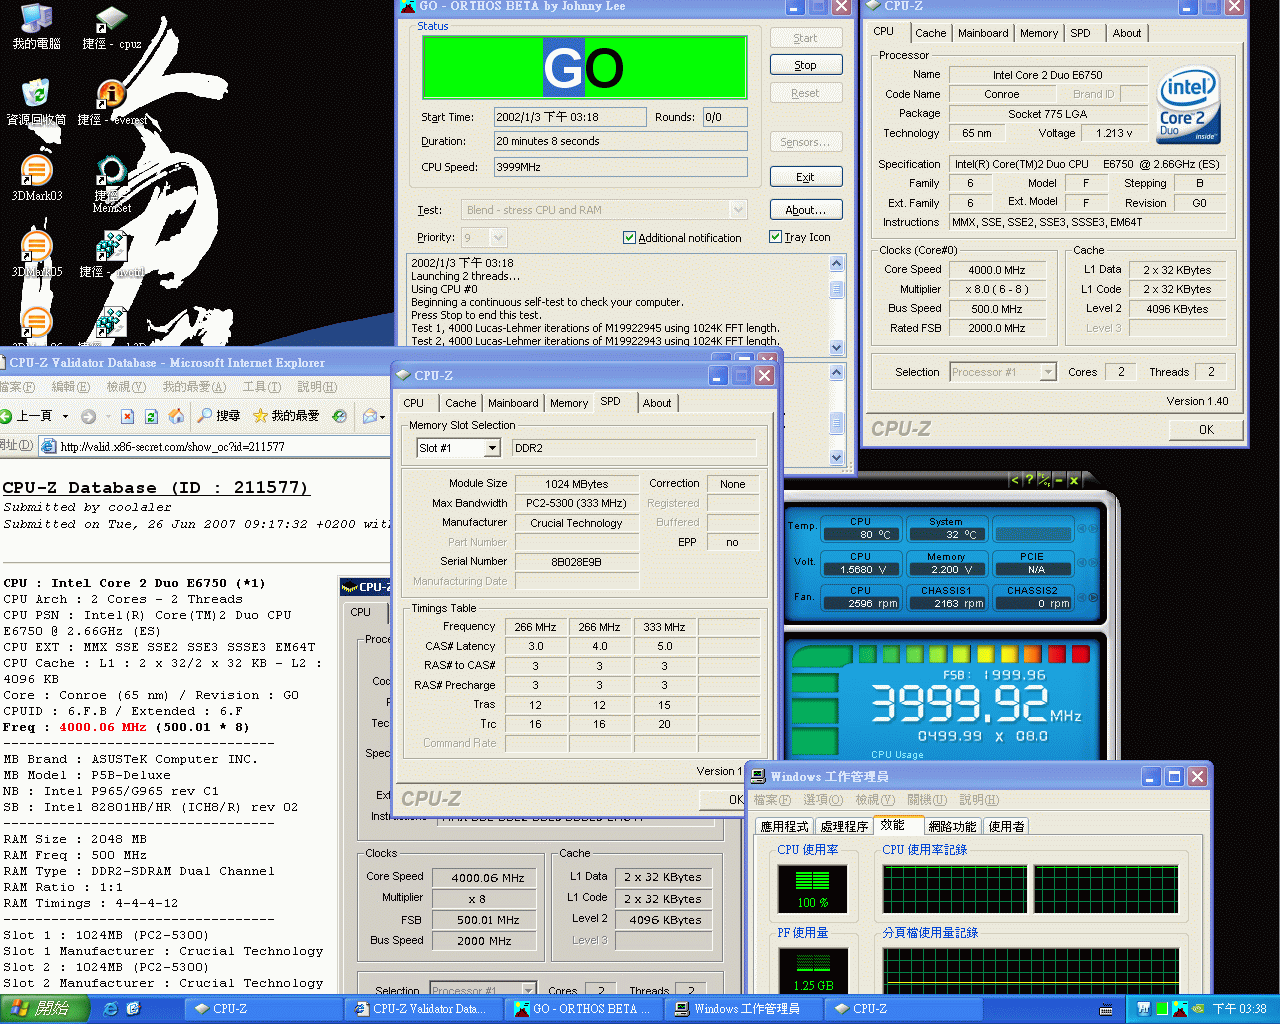Screen dimensions: 1280x1024
Task: Open the Test type dropdown in ORTHOS
Action: pos(738,210)
